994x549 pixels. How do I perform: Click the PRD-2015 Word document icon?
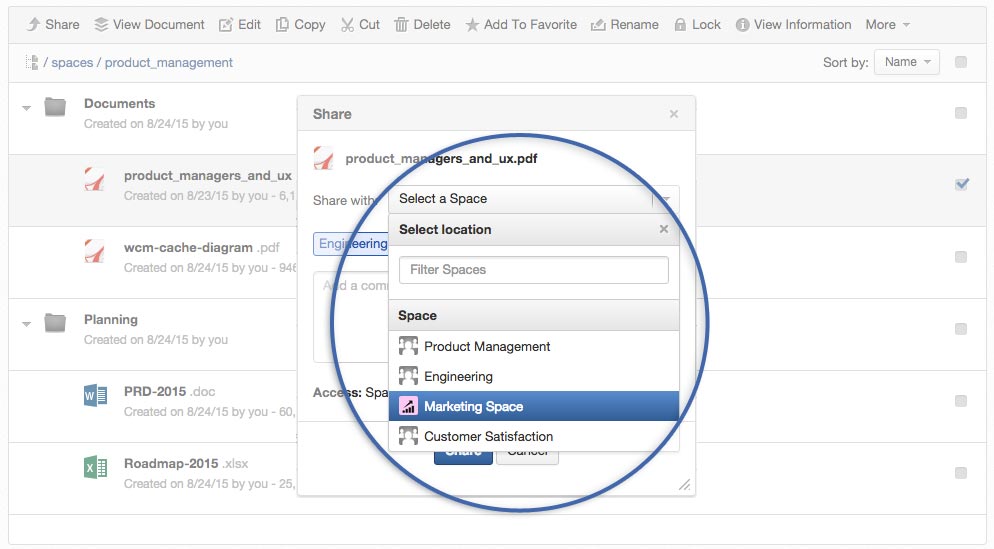pos(95,396)
